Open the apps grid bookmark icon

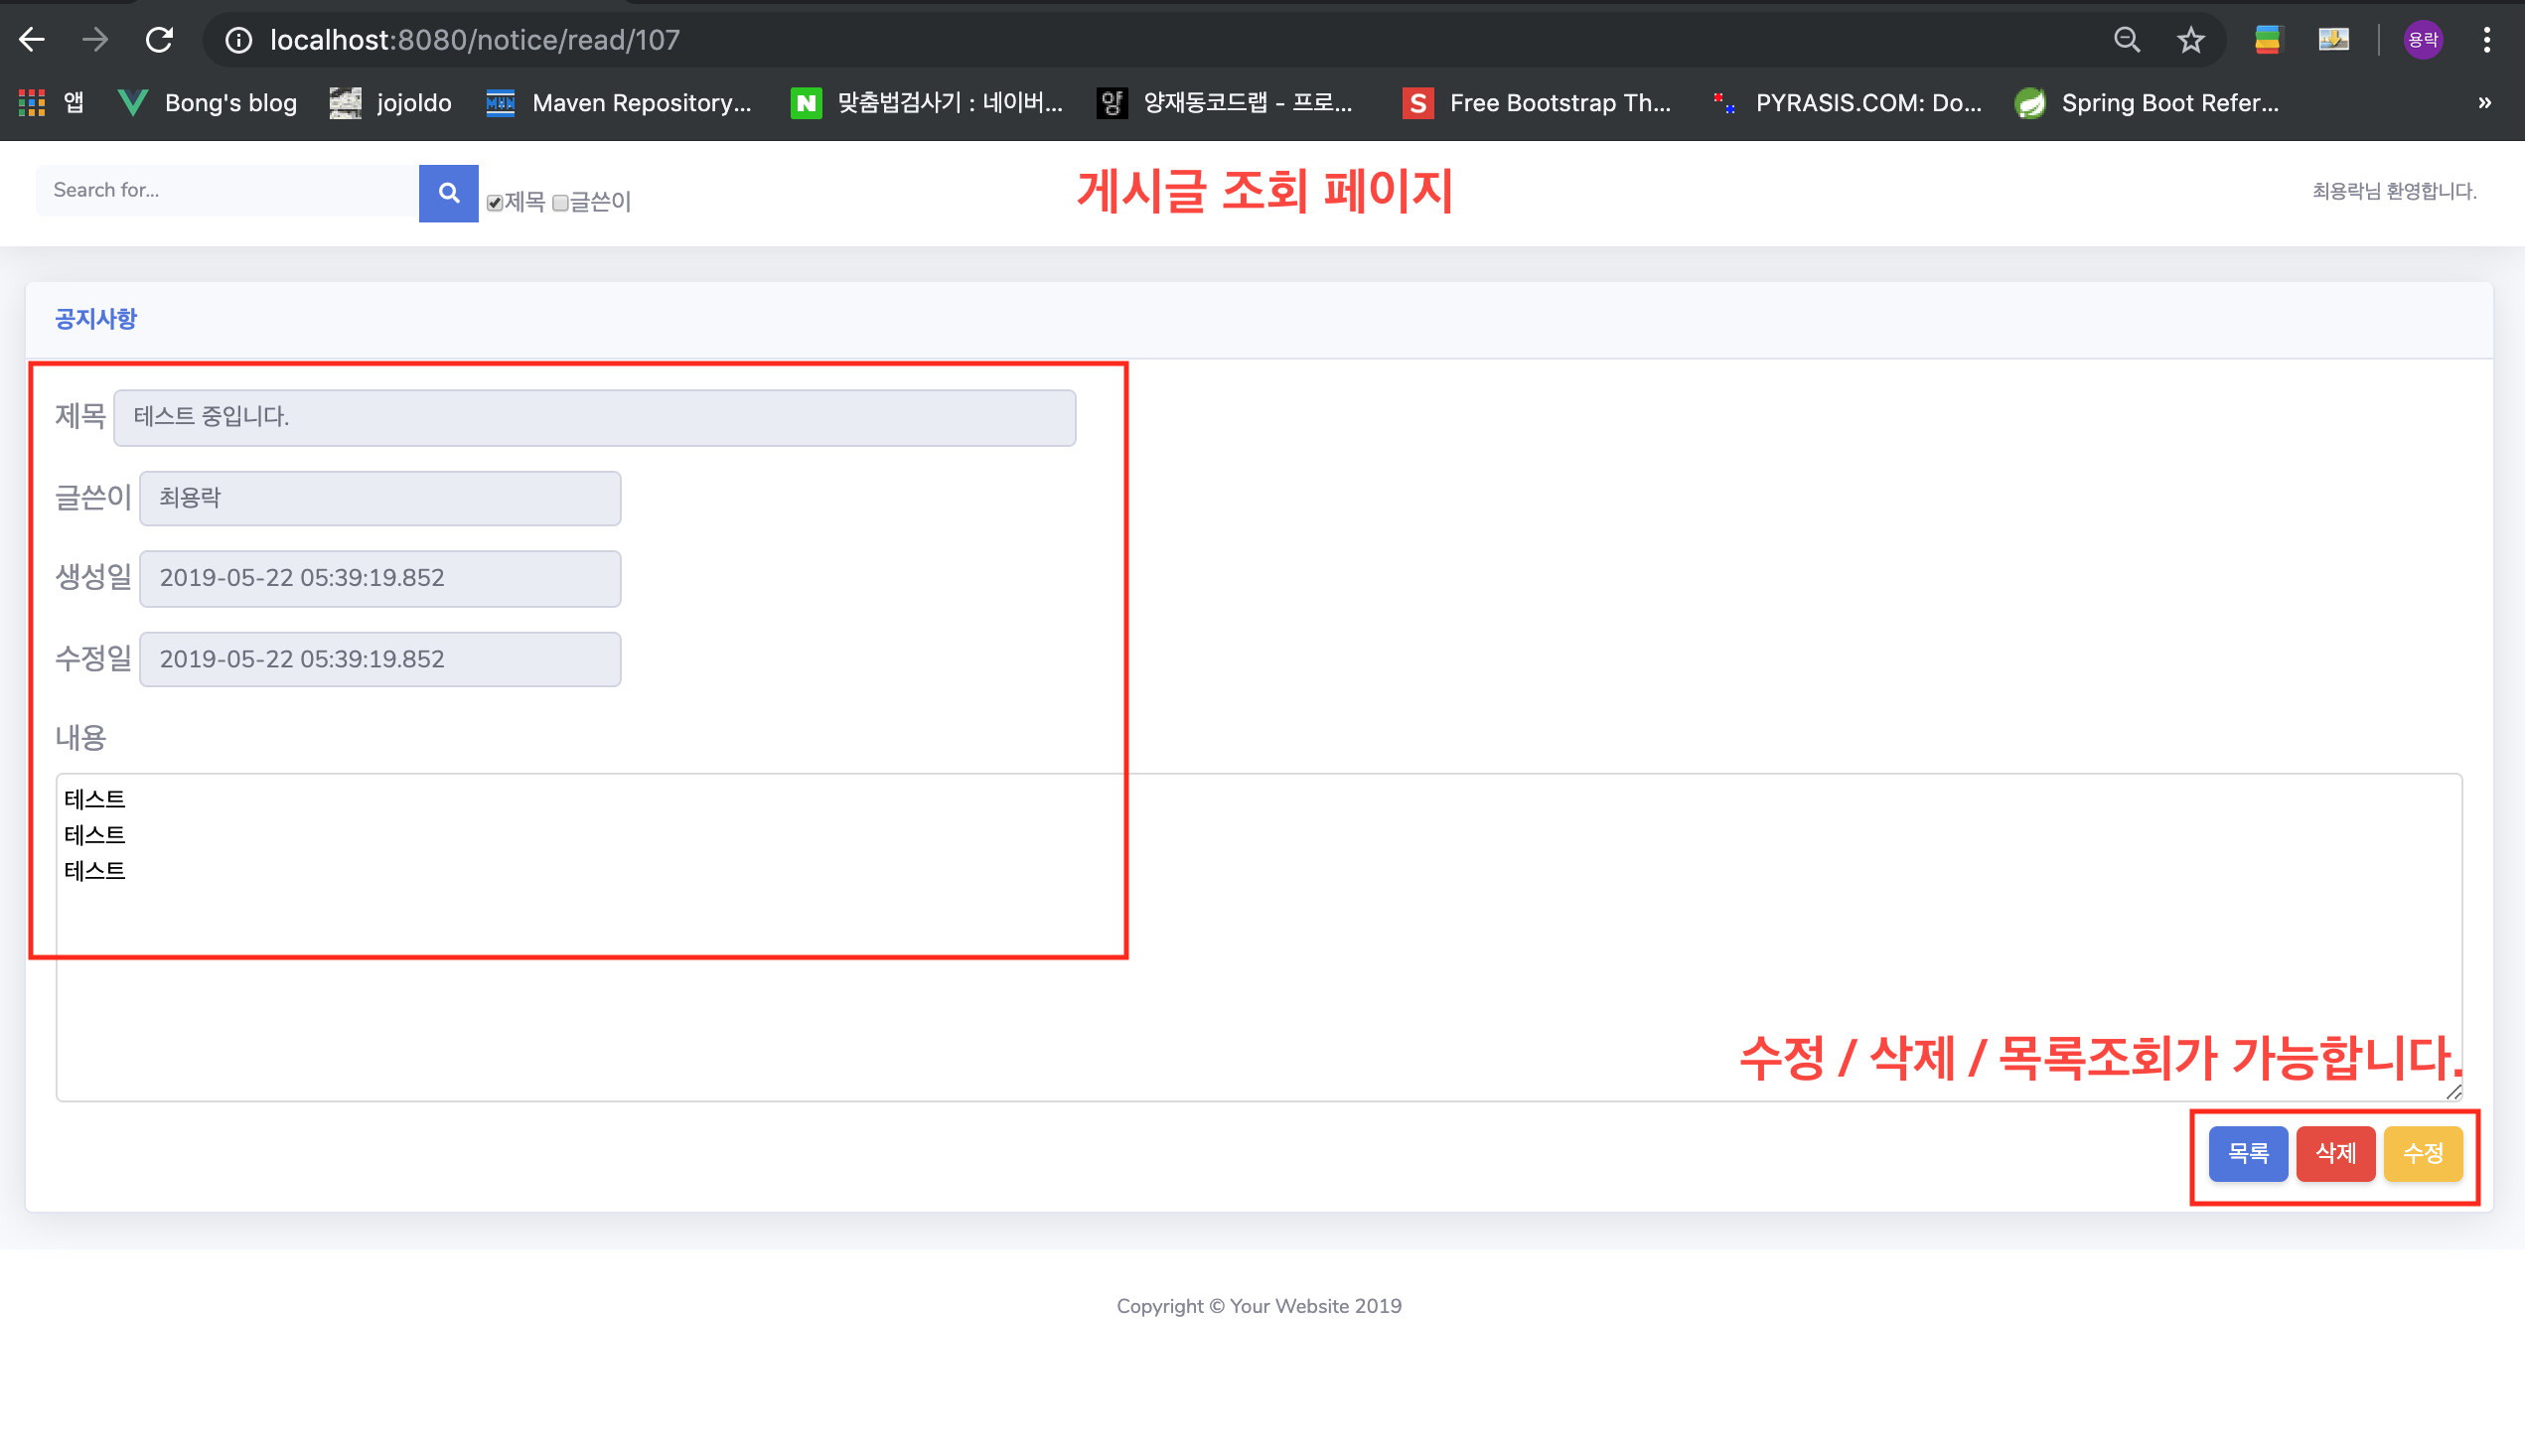tap(32, 103)
